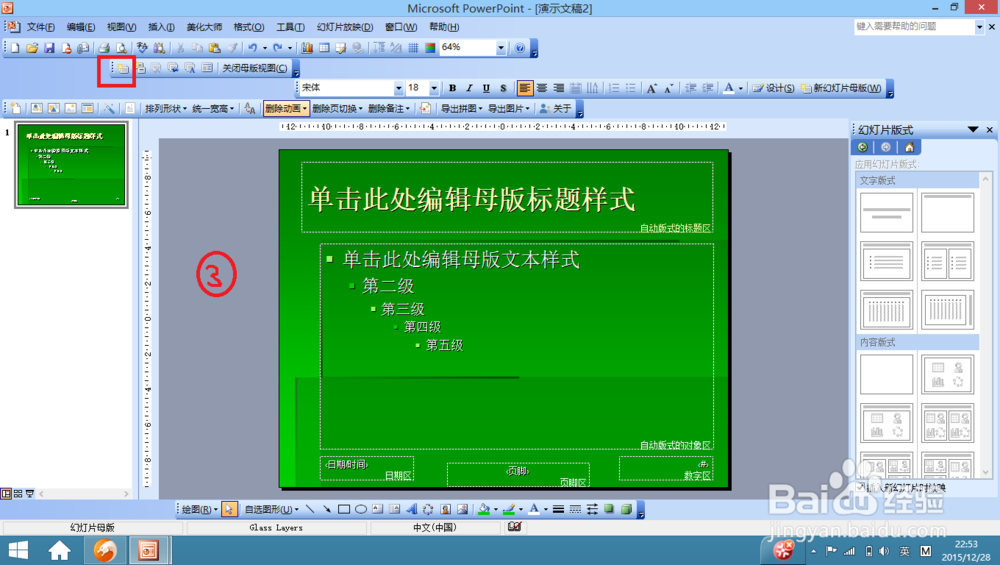Open the 插入(I) menu
The height and width of the screenshot is (565, 1000).
click(x=161, y=27)
